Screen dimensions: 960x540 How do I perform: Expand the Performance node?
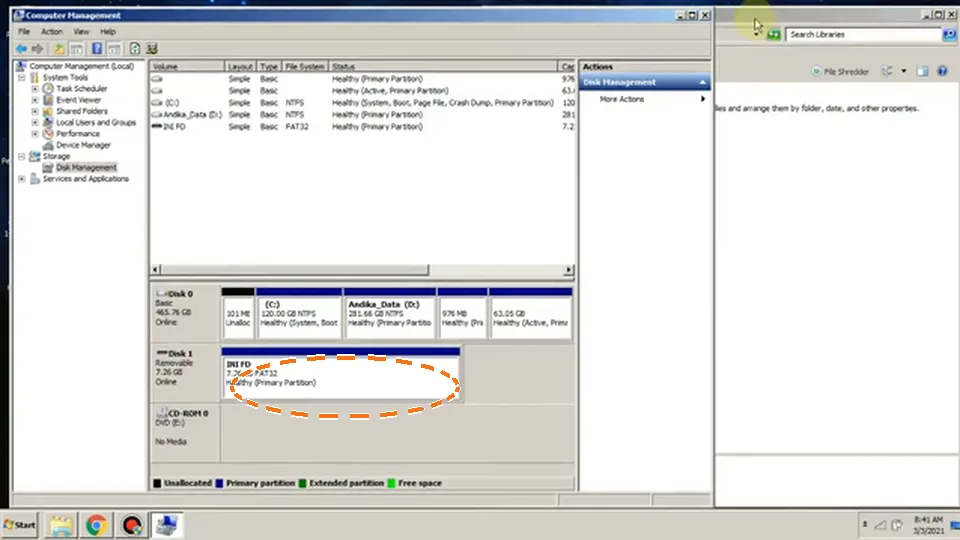coord(35,133)
